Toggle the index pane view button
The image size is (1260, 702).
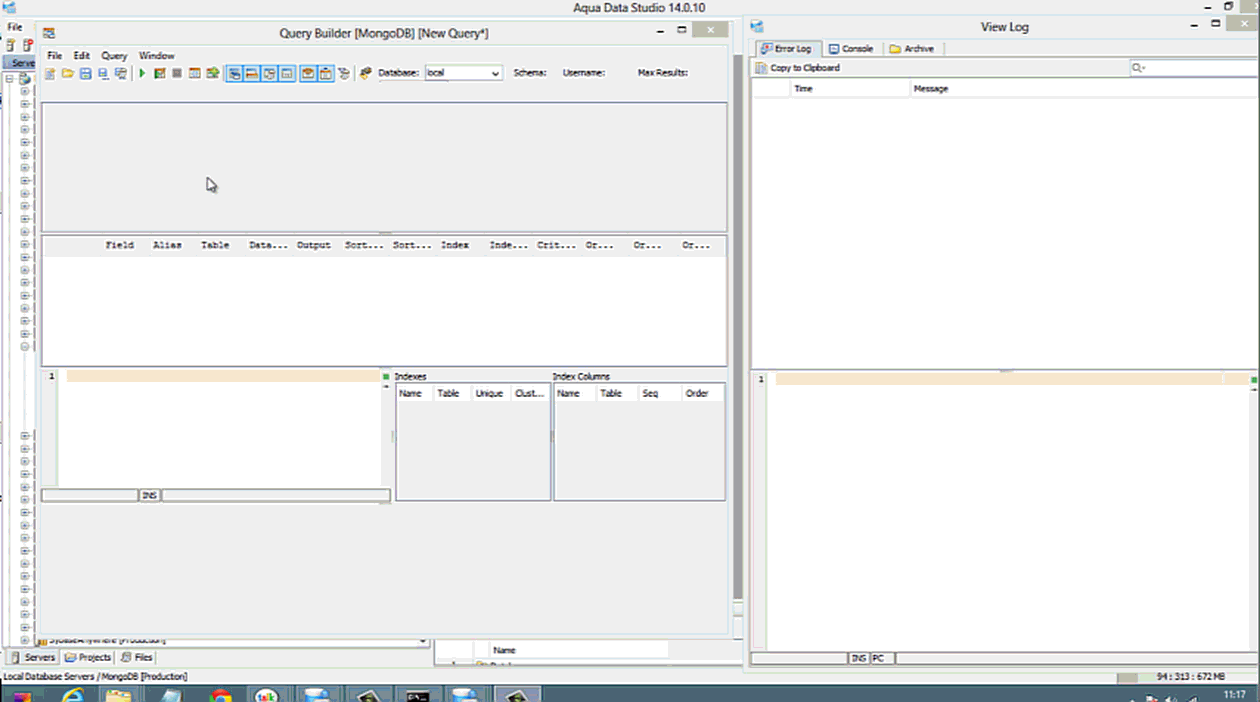click(x=287, y=73)
